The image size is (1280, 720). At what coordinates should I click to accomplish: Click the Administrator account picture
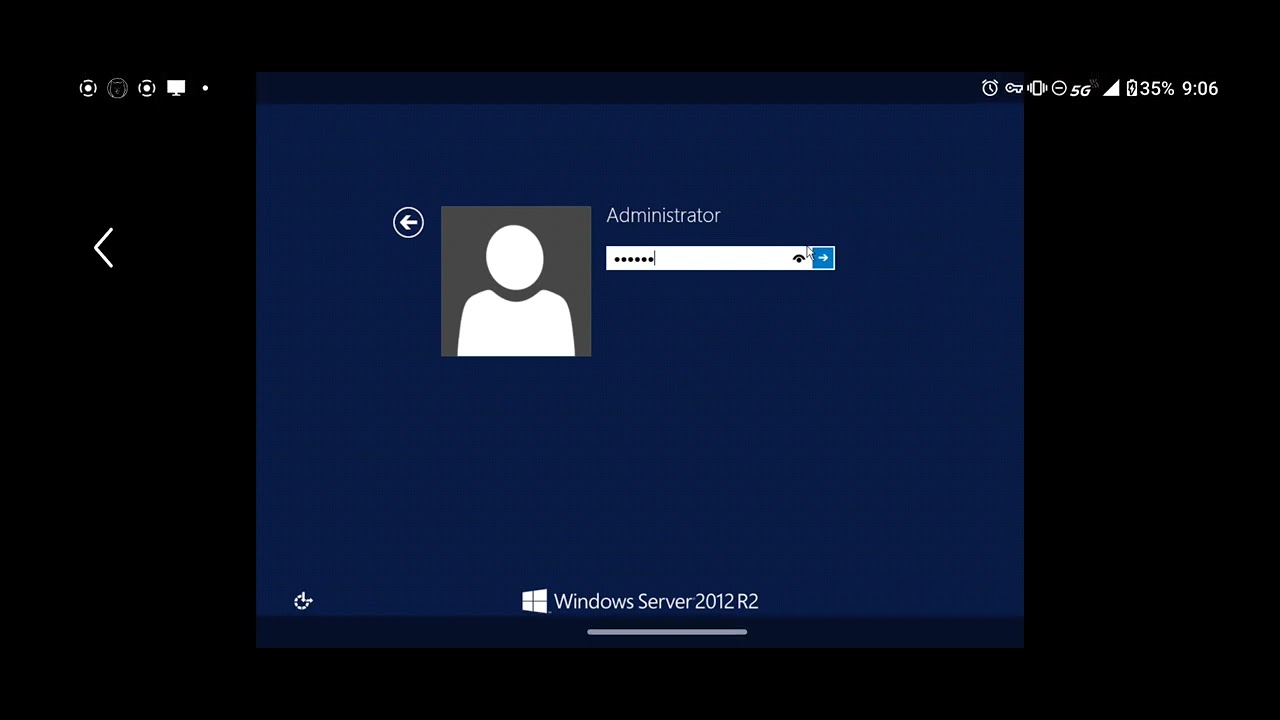pyautogui.click(x=516, y=281)
